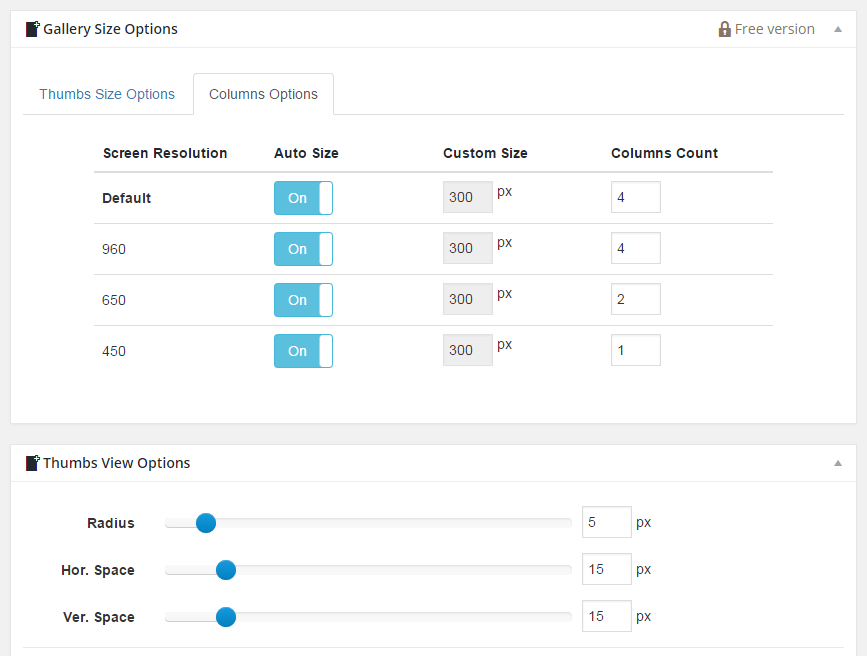The image size is (867, 656).
Task: Click the Free version lock icon
Action: 724,29
